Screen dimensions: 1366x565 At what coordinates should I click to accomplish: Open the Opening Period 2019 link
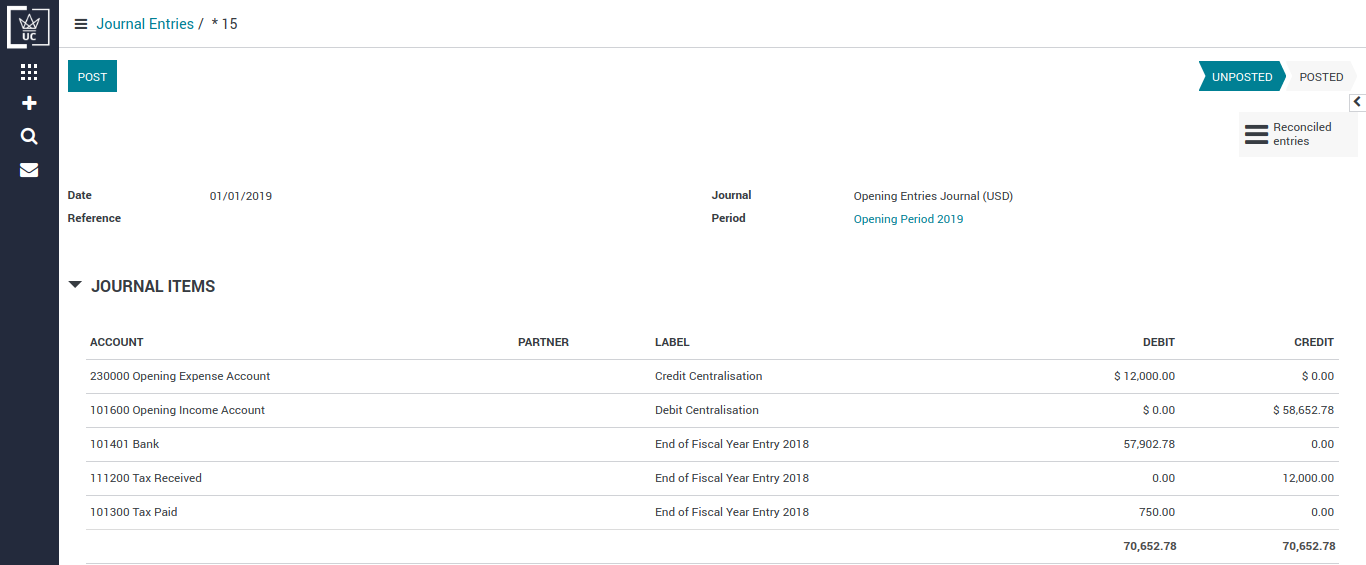pos(908,219)
